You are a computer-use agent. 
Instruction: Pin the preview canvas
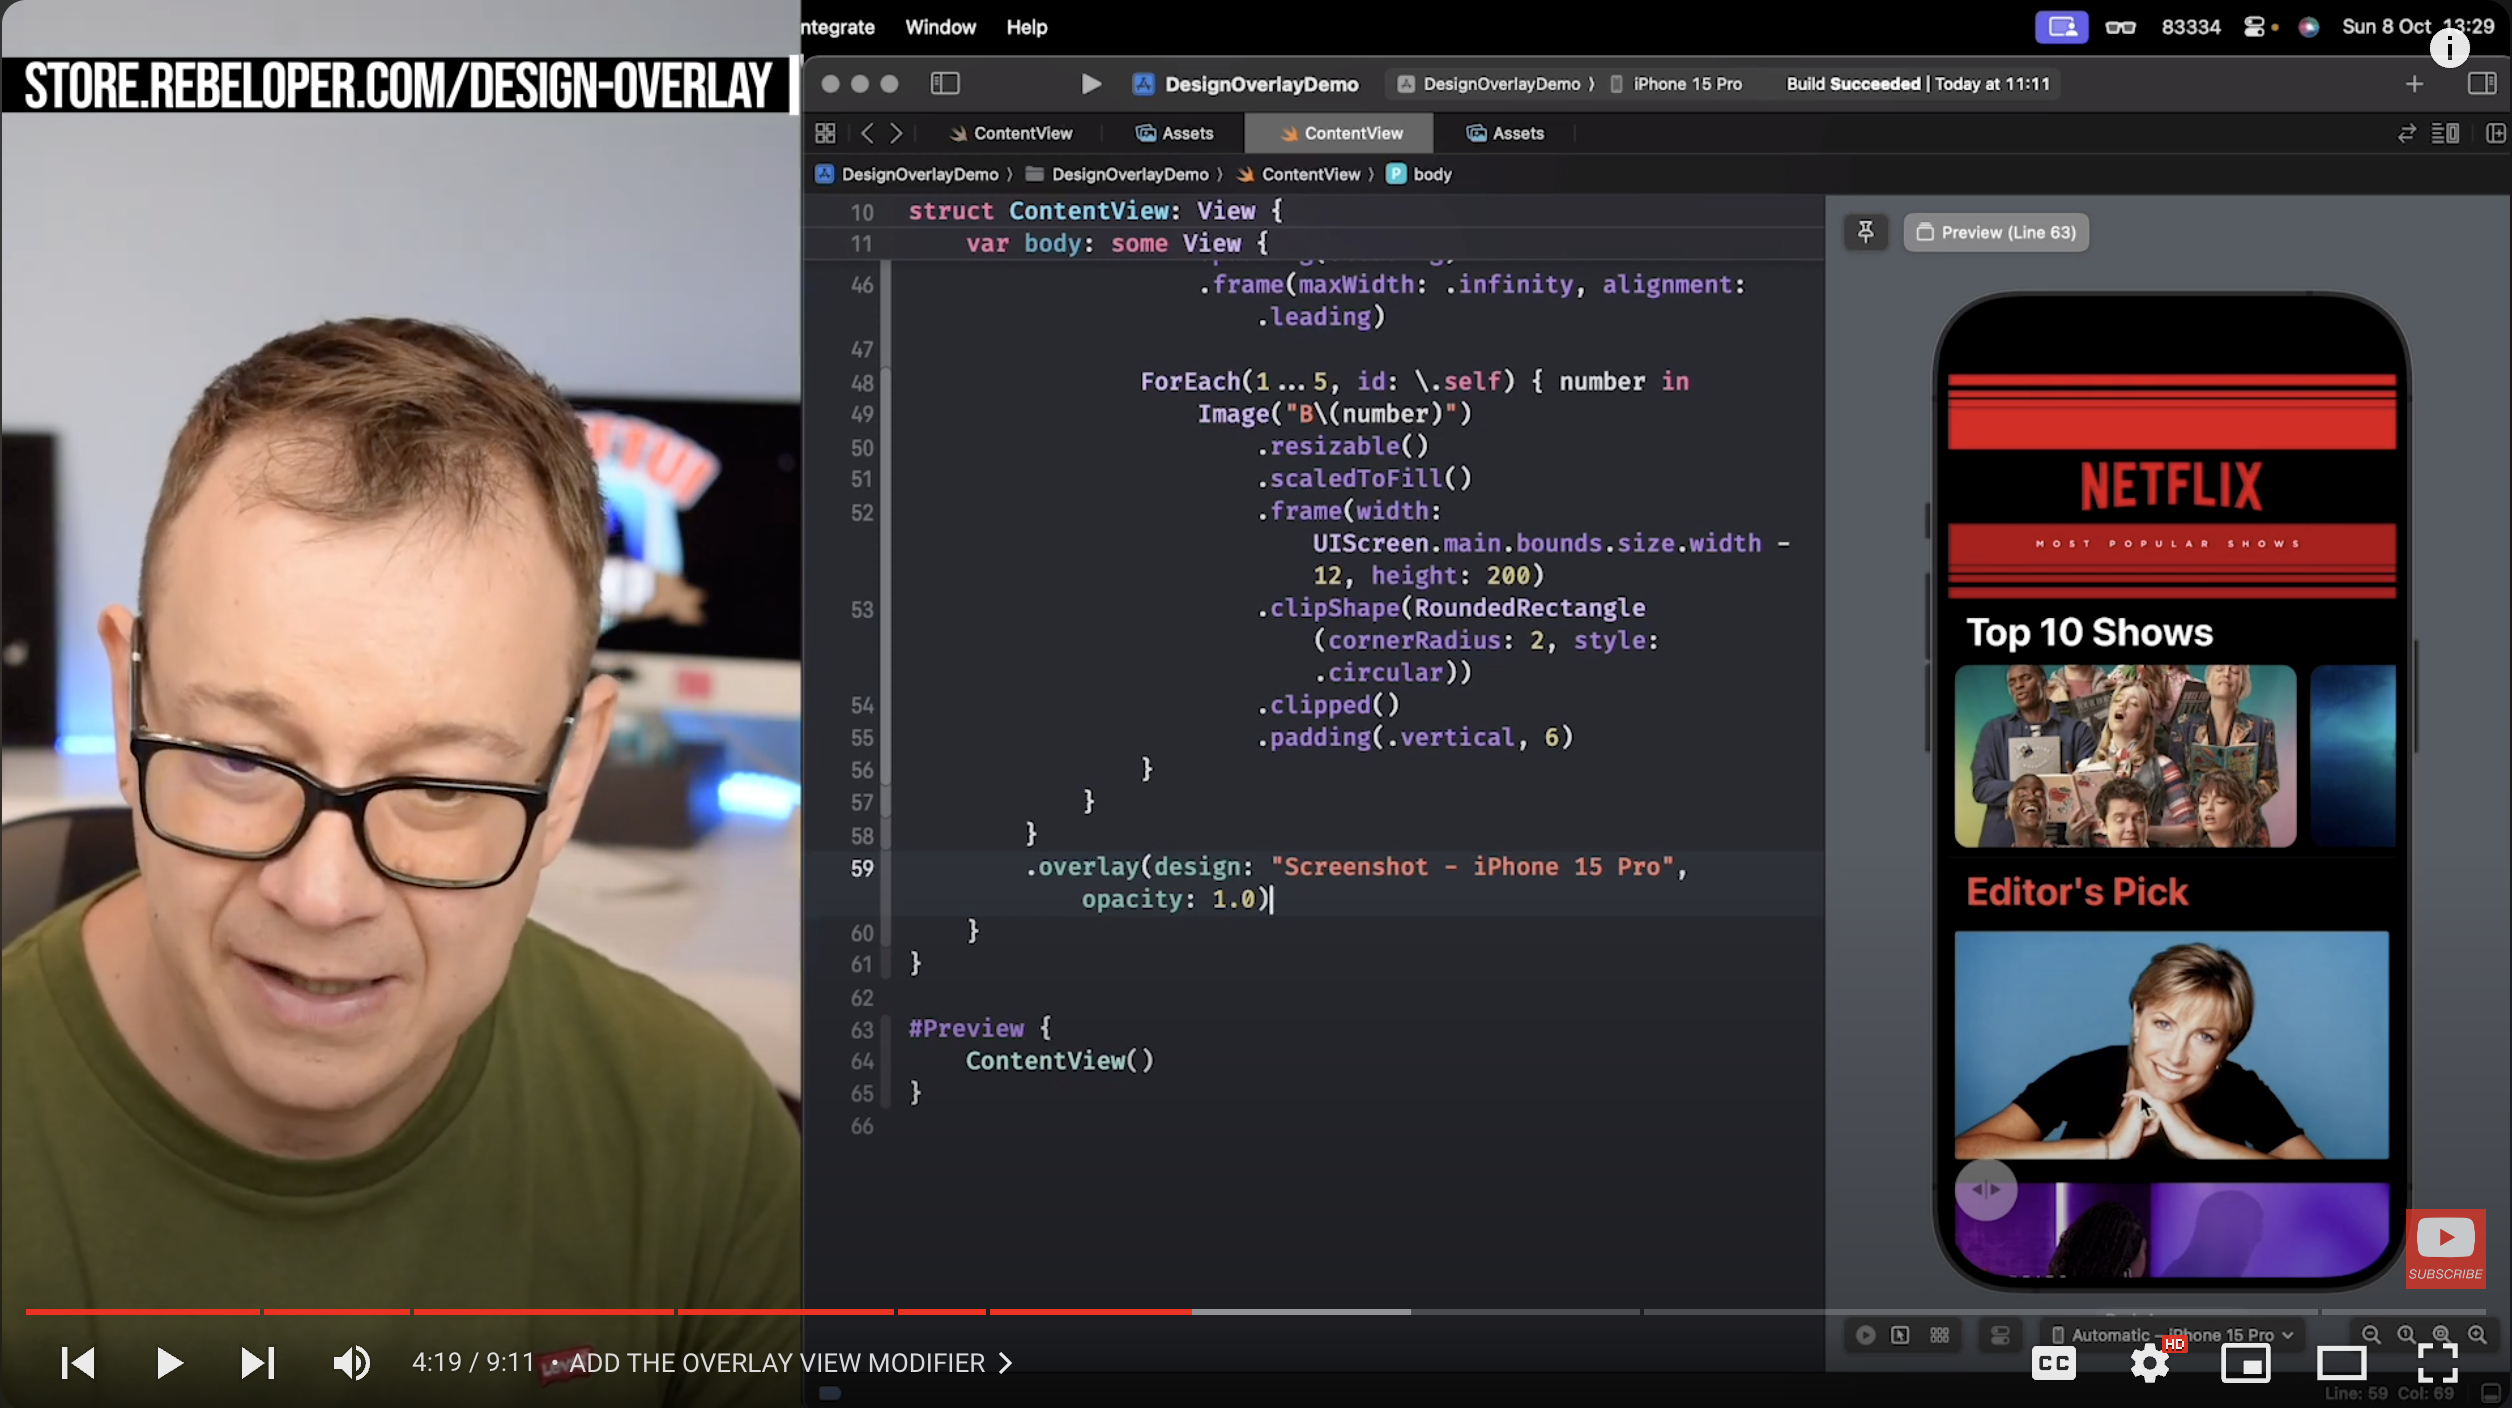tap(1865, 232)
